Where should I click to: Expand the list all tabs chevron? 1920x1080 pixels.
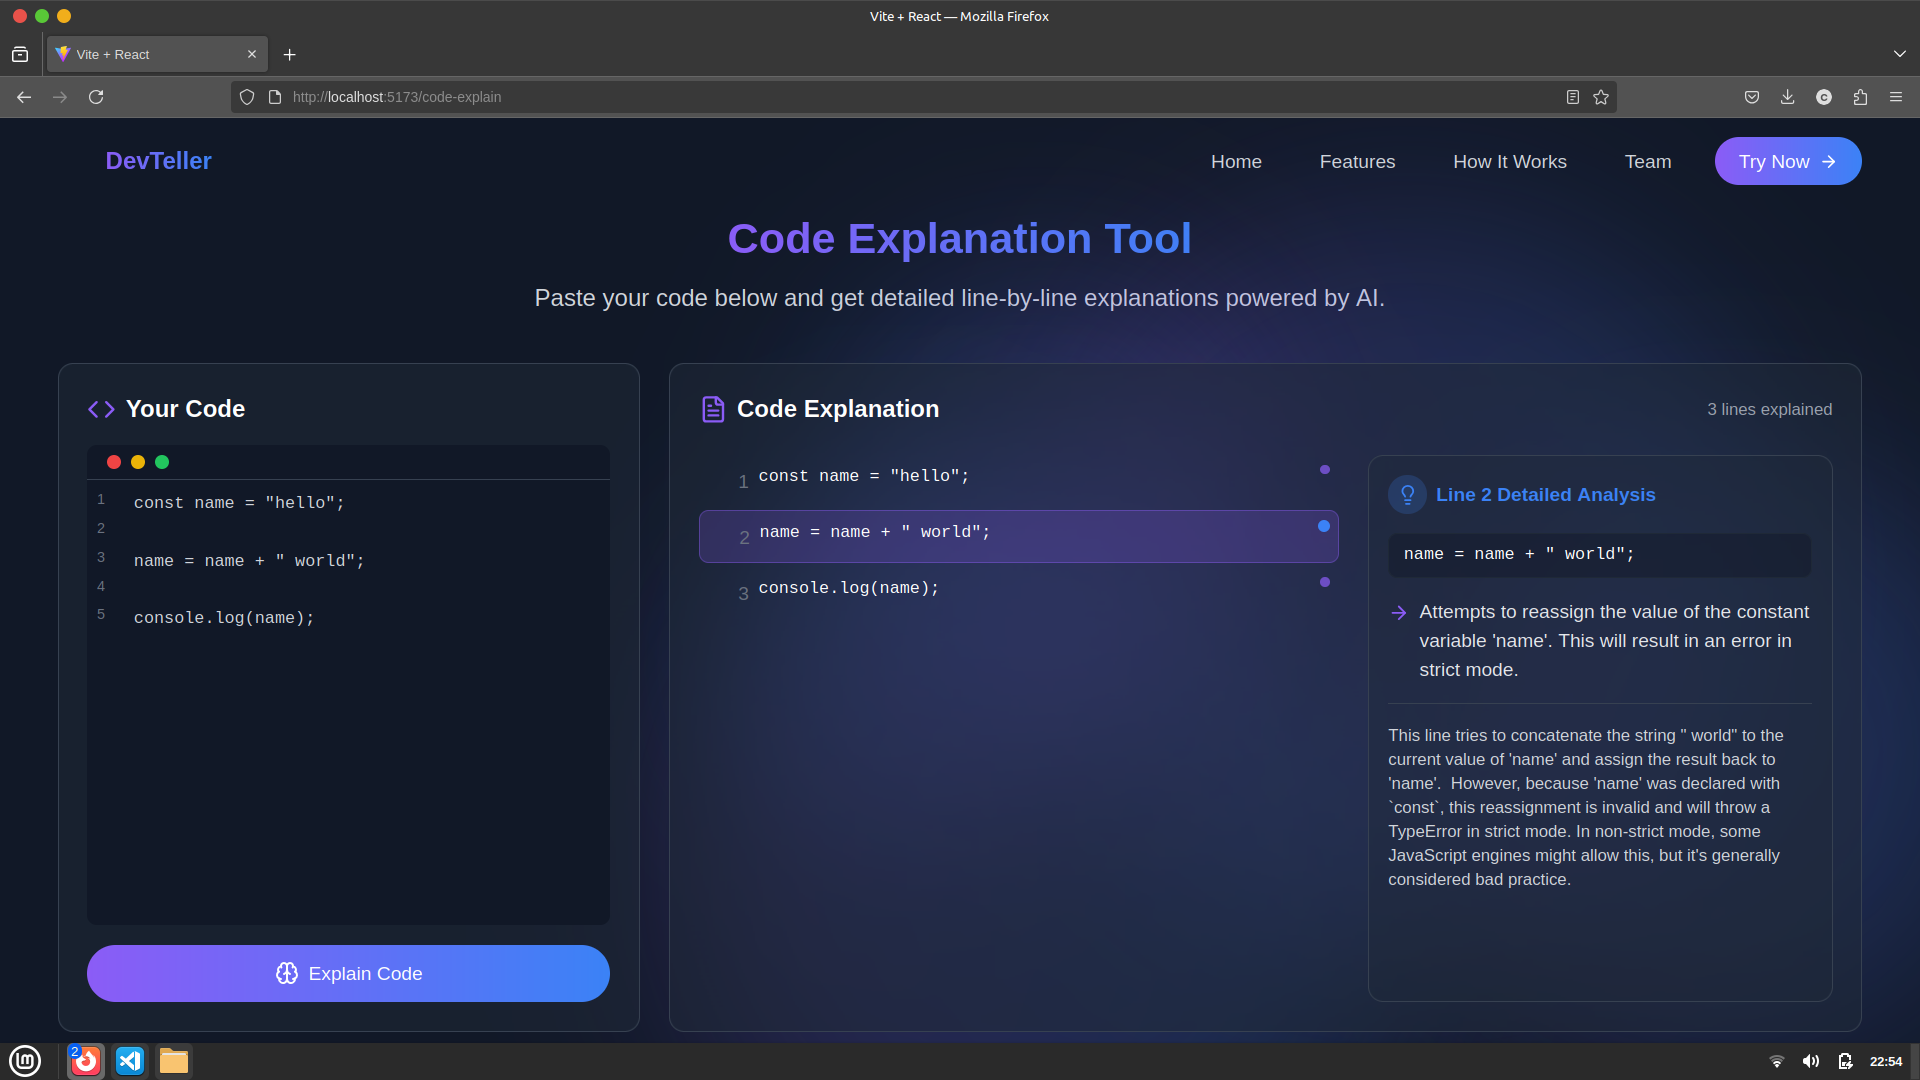pyautogui.click(x=1899, y=54)
